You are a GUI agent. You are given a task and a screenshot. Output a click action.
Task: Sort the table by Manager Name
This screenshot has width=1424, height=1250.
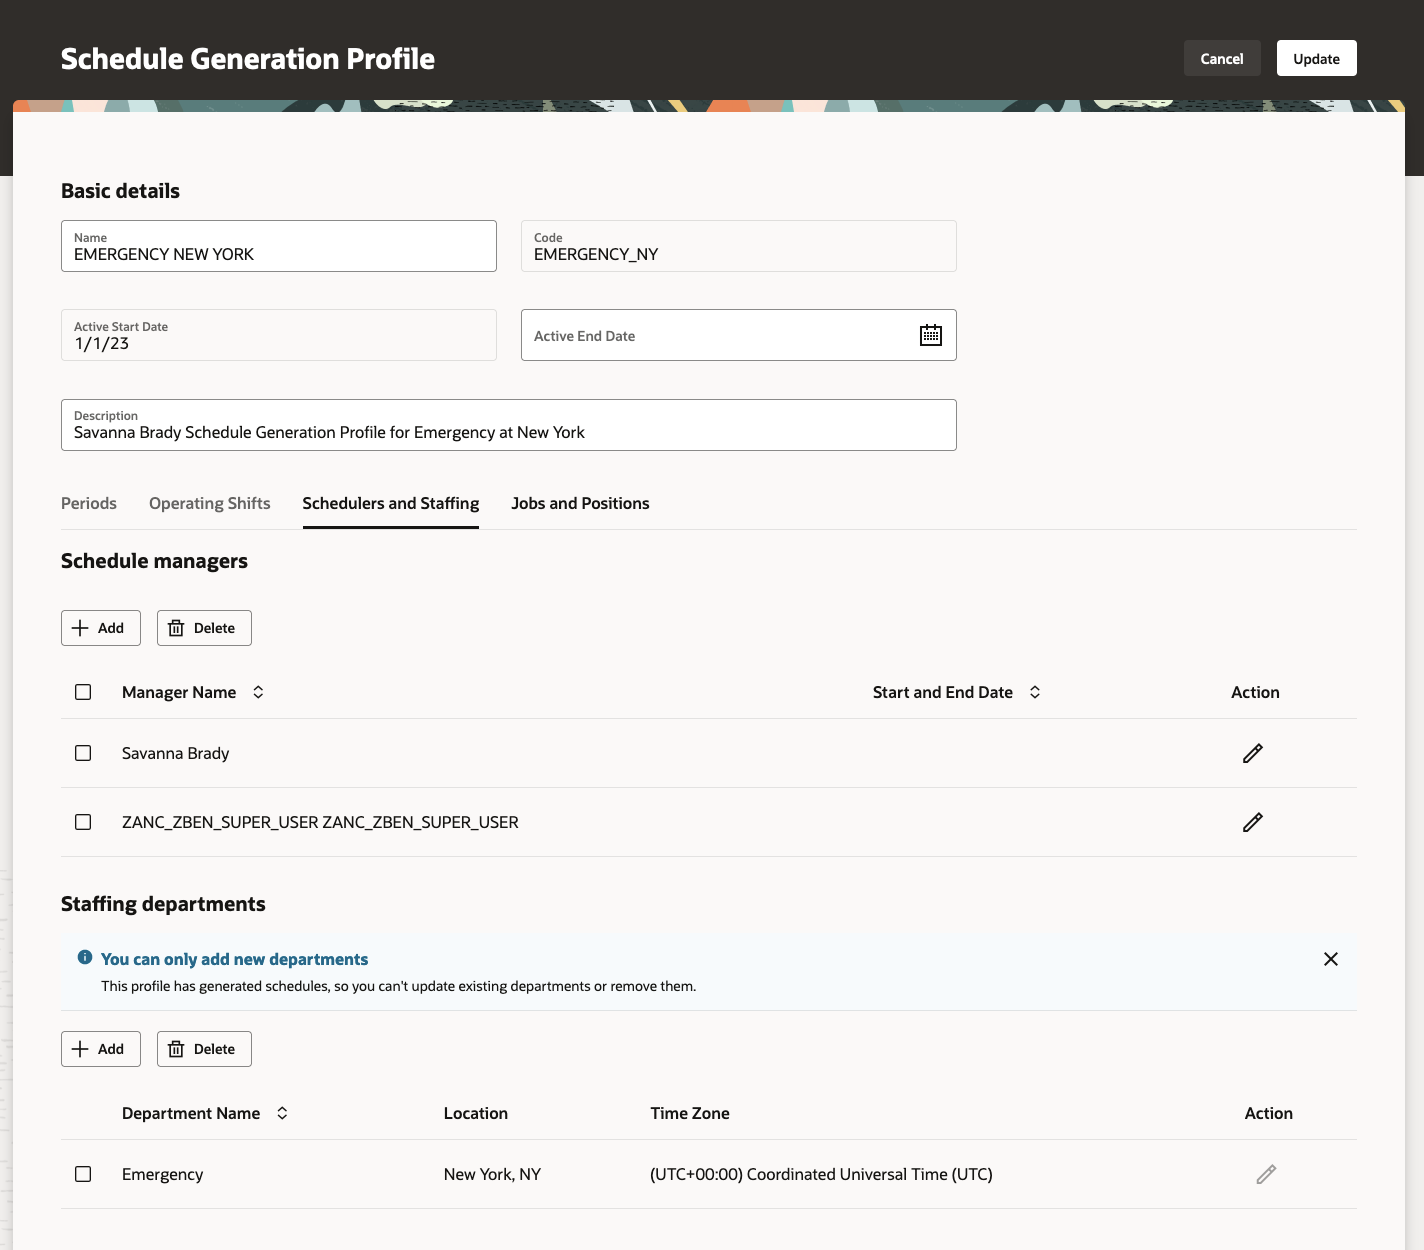257,691
